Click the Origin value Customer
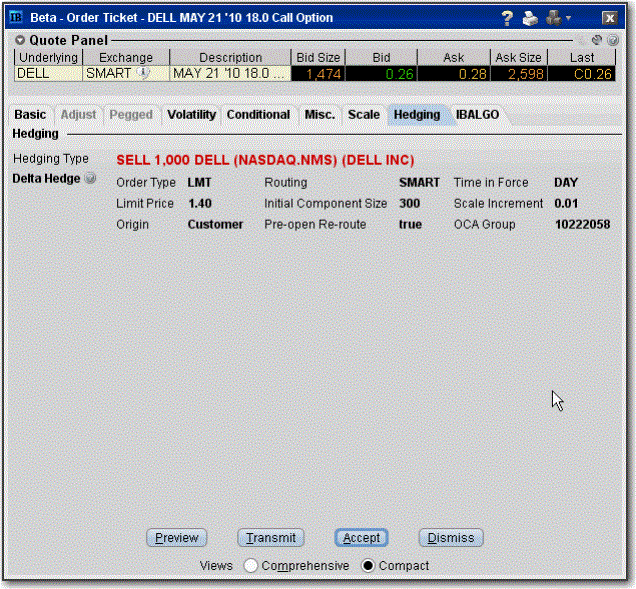Screen dimensions: 636x589 coord(215,224)
